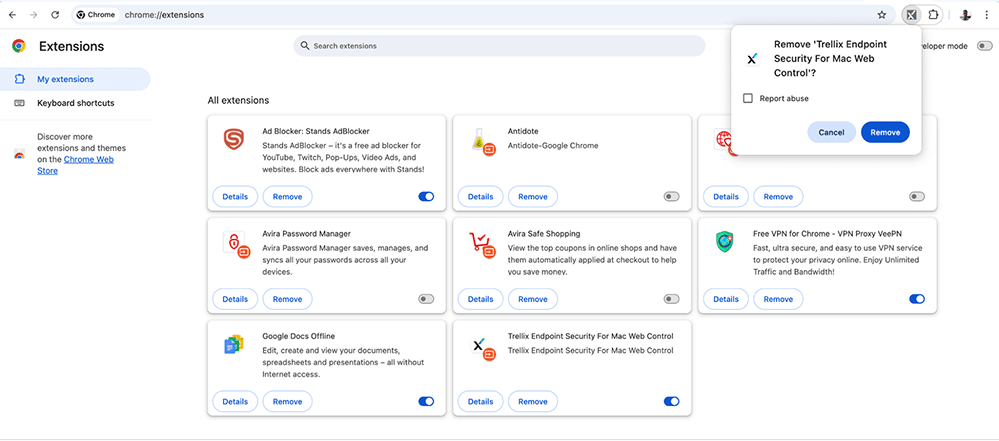
Task: Turn off Trellix Endpoint Security toggle
Action: (x=672, y=401)
